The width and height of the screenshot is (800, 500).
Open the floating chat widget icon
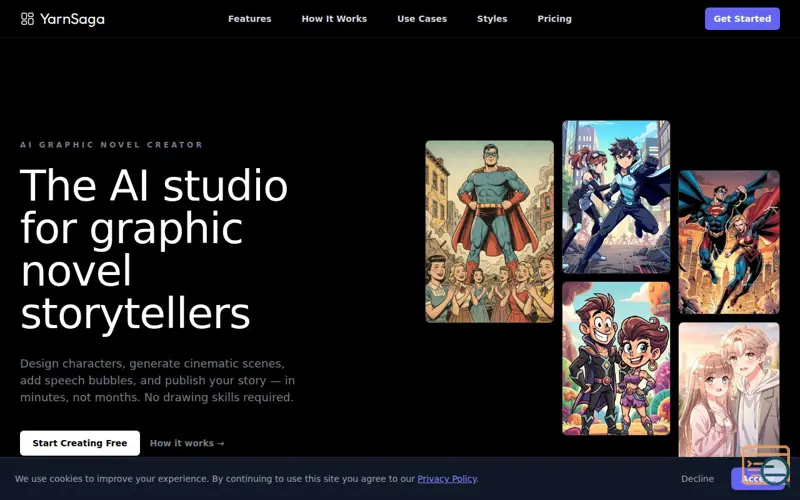click(766, 465)
